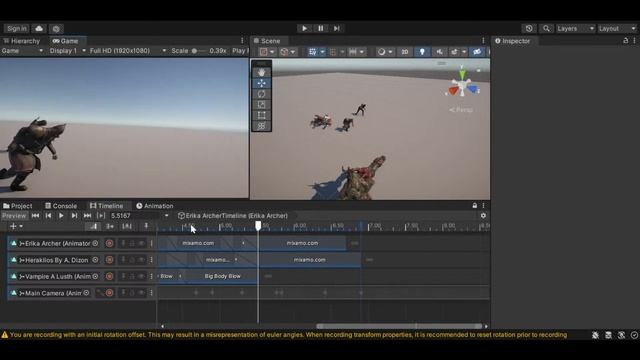The image size is (640, 360).
Task: Click the status bar checkmark icon
Action: (x=634, y=335)
